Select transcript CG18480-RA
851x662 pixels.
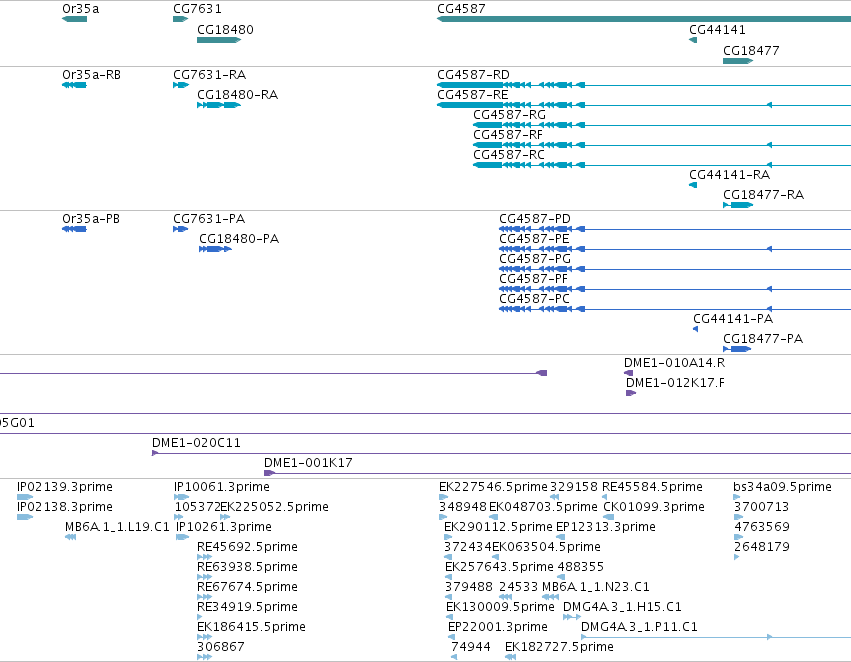click(x=219, y=105)
